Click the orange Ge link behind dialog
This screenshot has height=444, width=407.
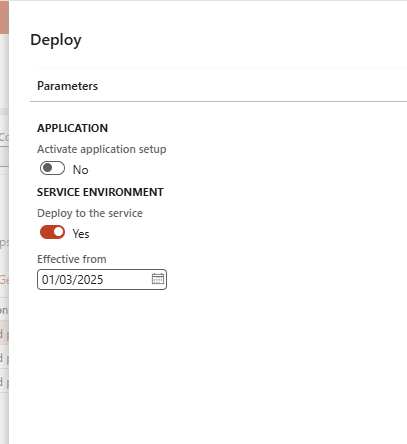4,280
